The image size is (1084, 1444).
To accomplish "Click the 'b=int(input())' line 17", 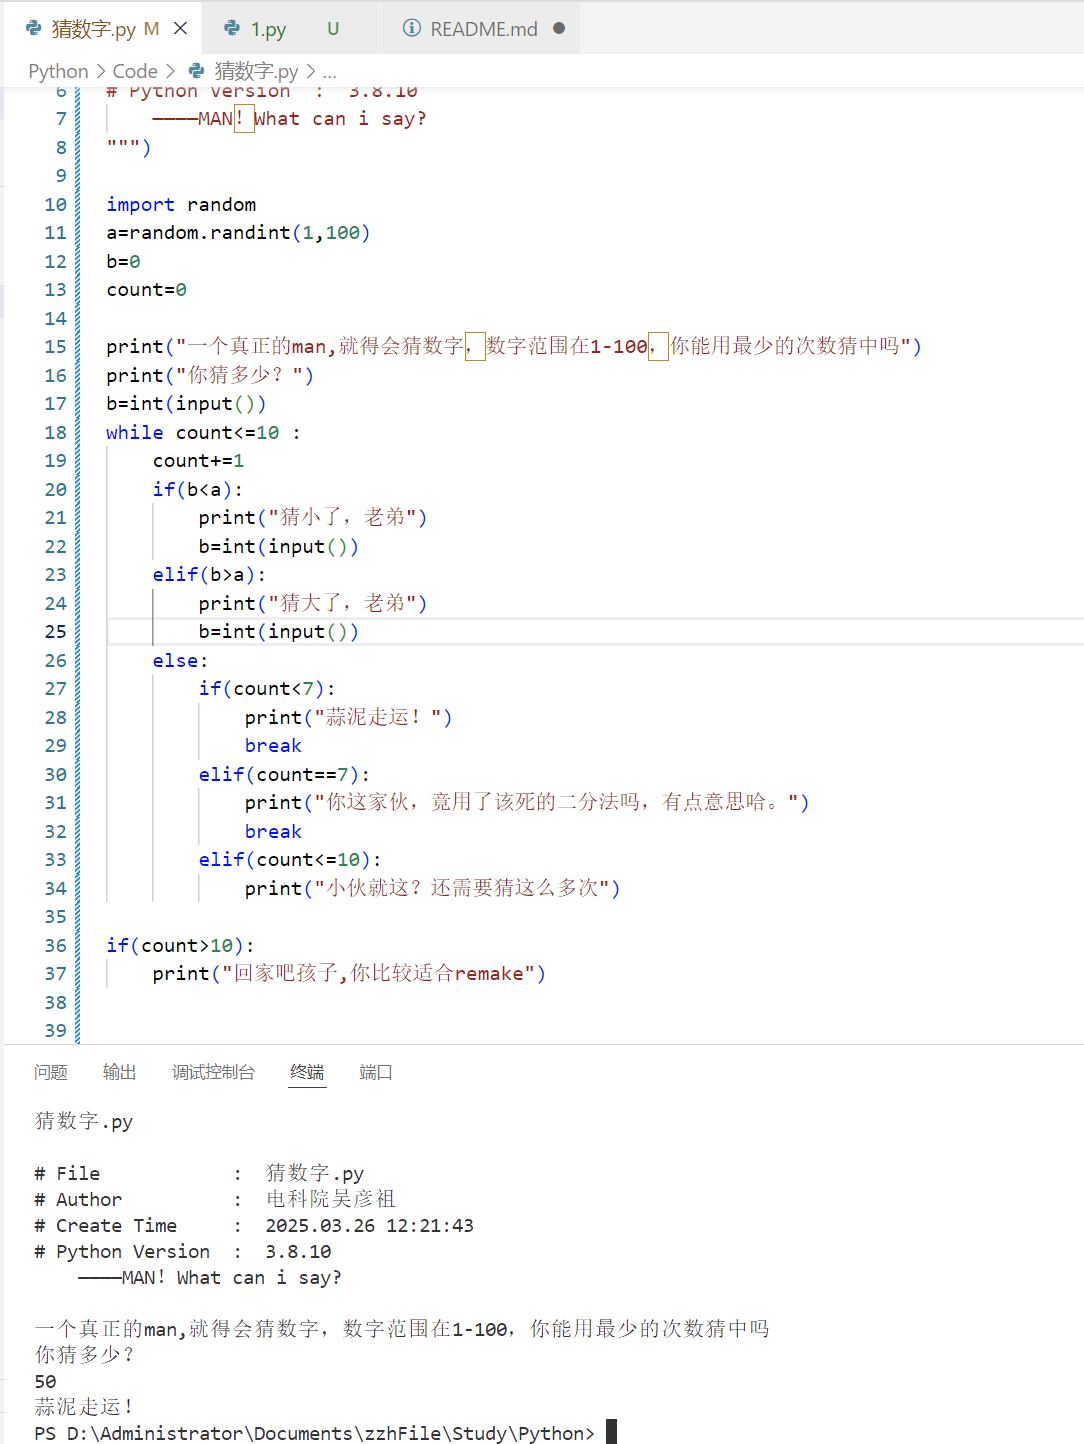I will click(186, 403).
